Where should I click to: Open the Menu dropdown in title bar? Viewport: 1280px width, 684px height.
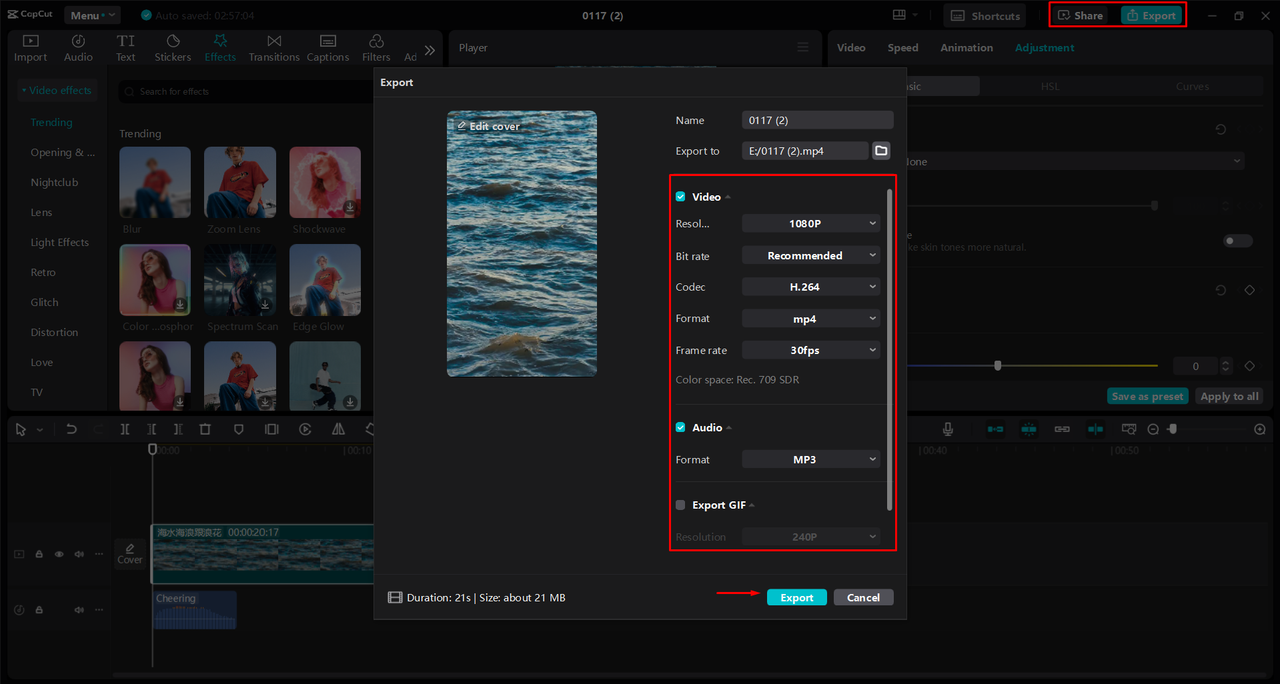[92, 15]
